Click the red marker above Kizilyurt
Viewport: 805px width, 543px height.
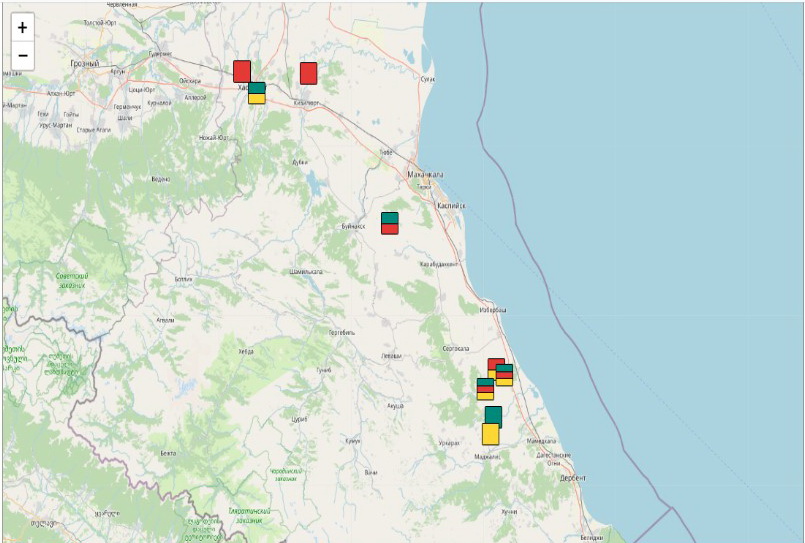click(x=308, y=73)
